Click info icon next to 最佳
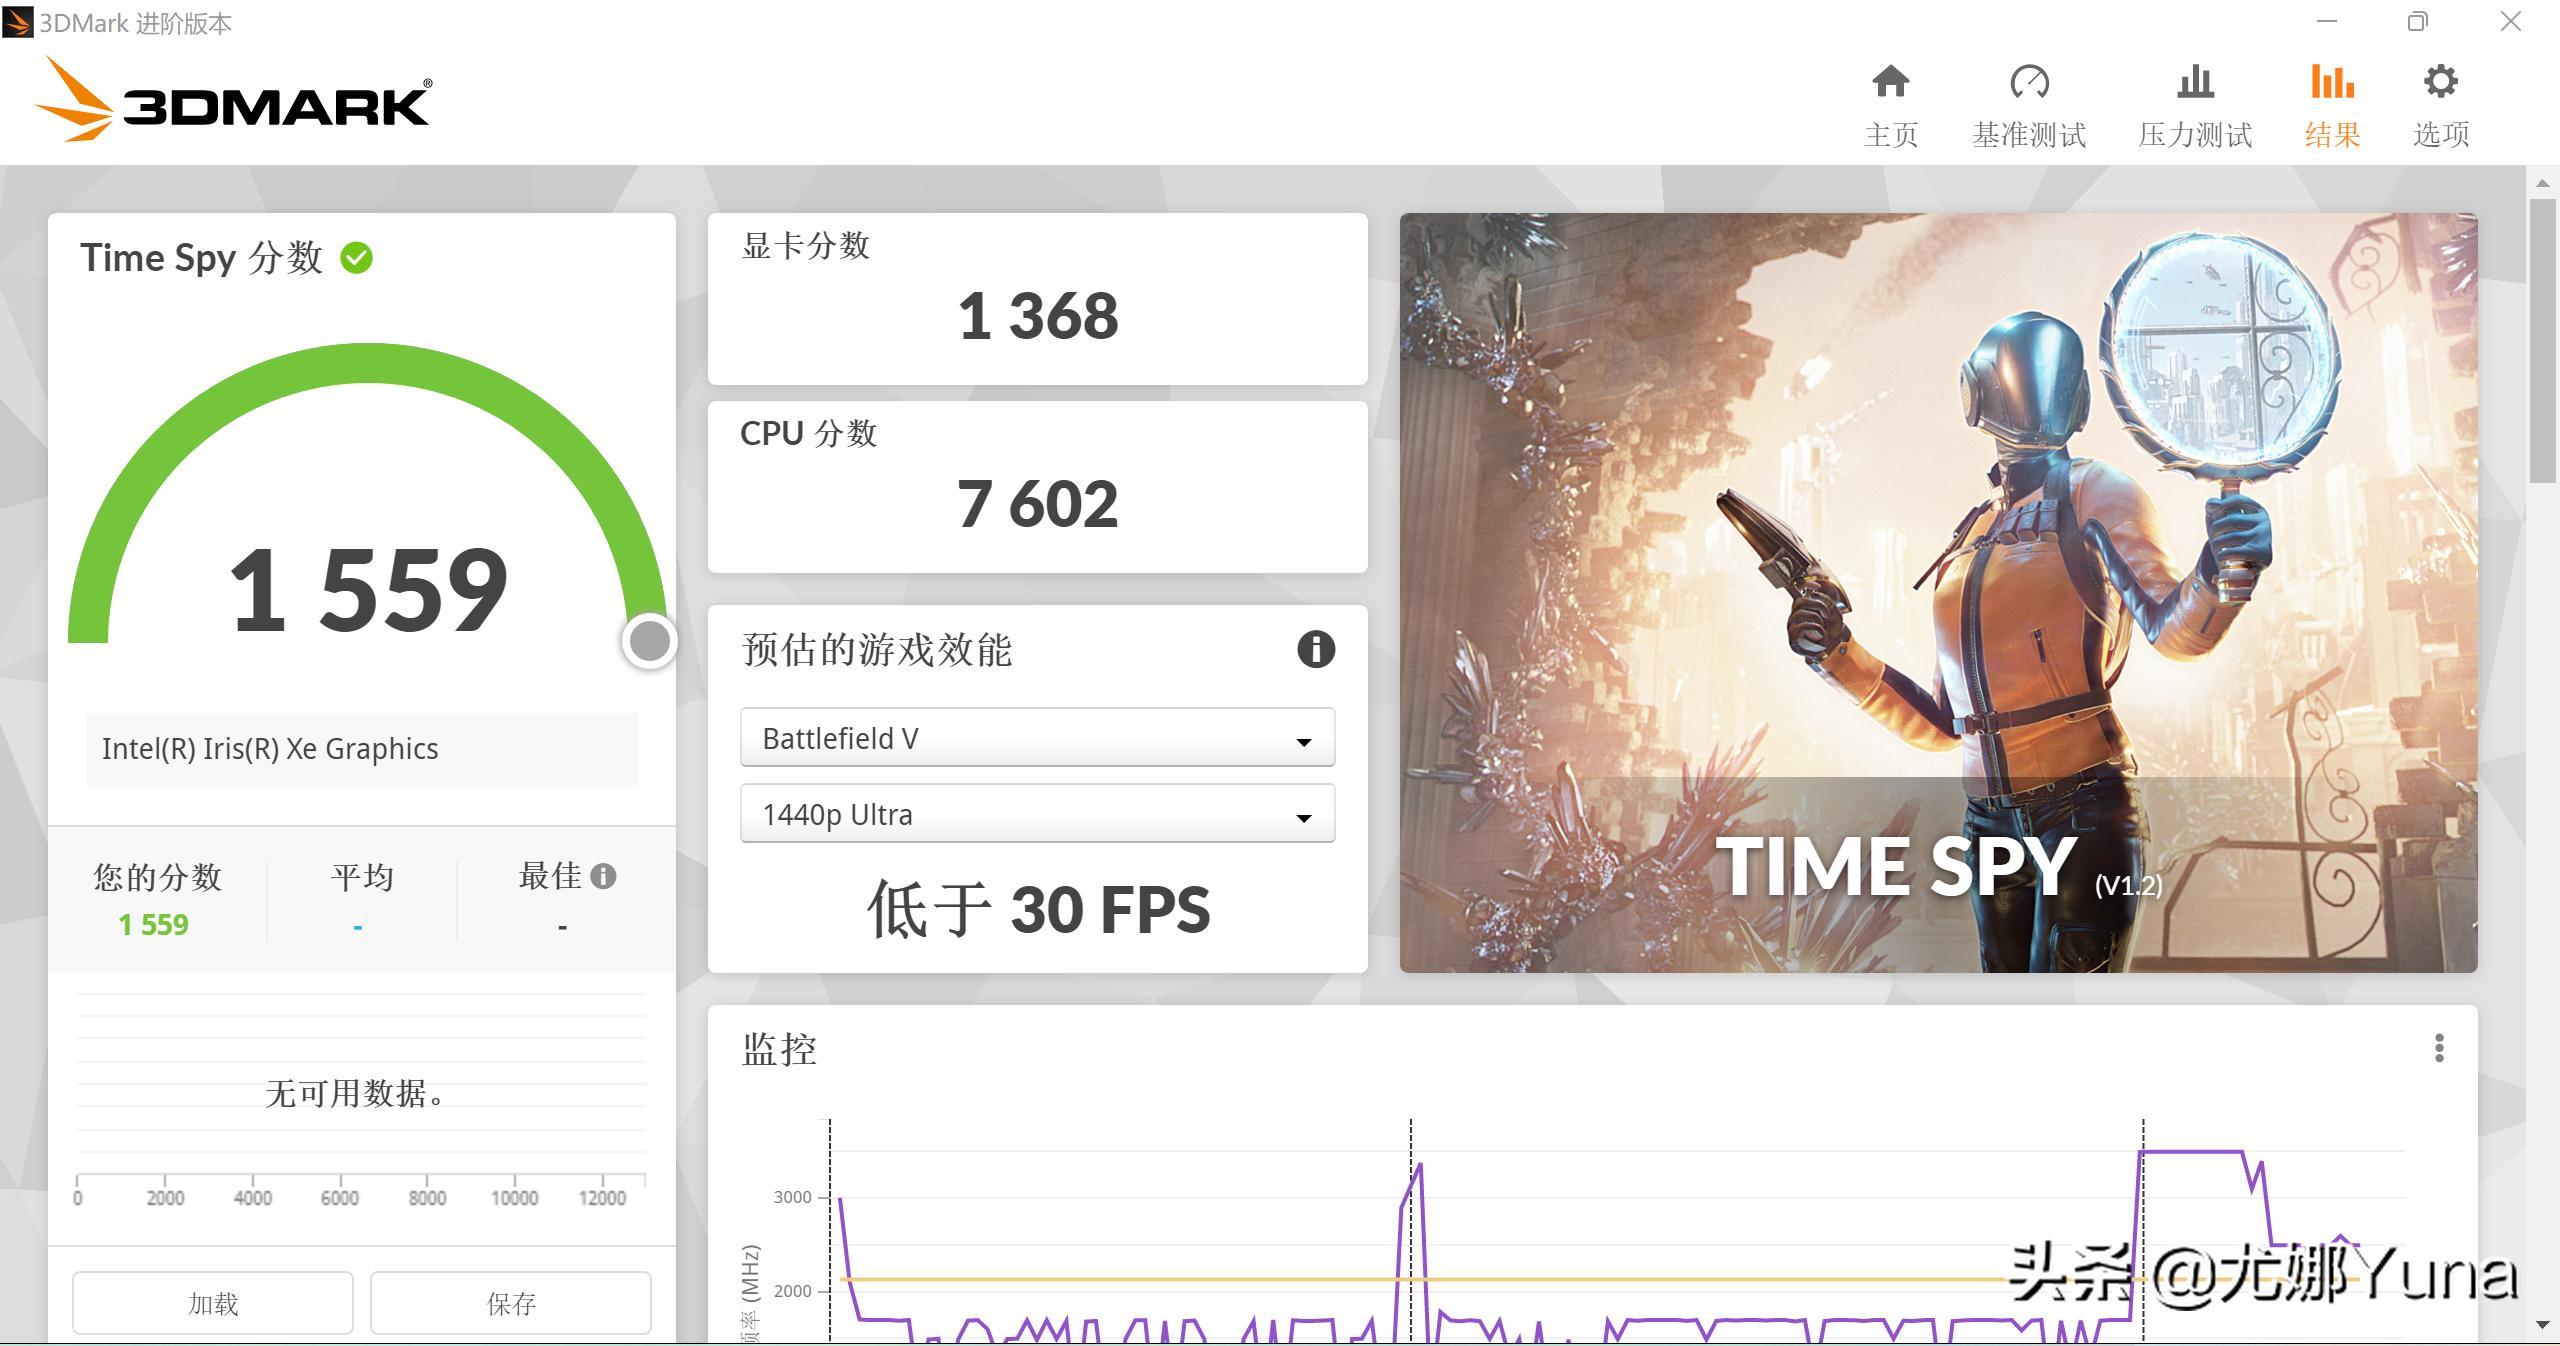 coord(603,876)
